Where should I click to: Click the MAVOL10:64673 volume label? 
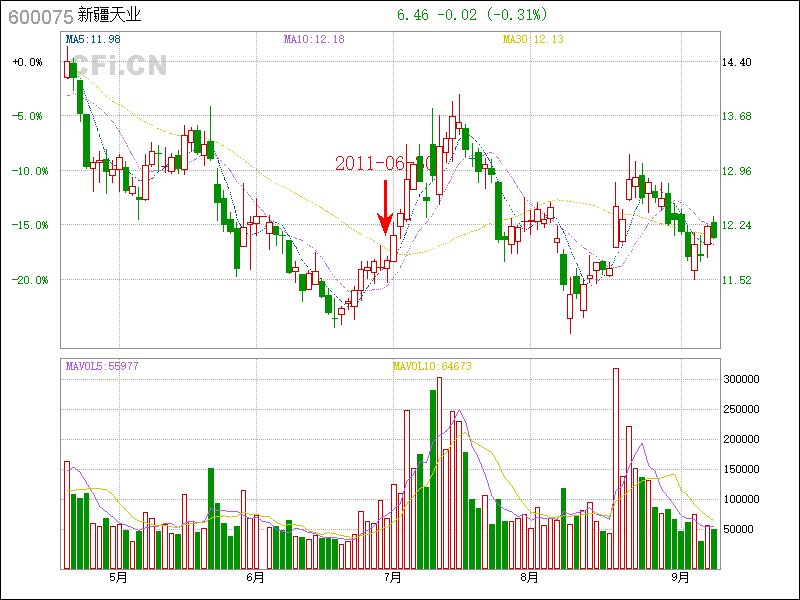431,366
